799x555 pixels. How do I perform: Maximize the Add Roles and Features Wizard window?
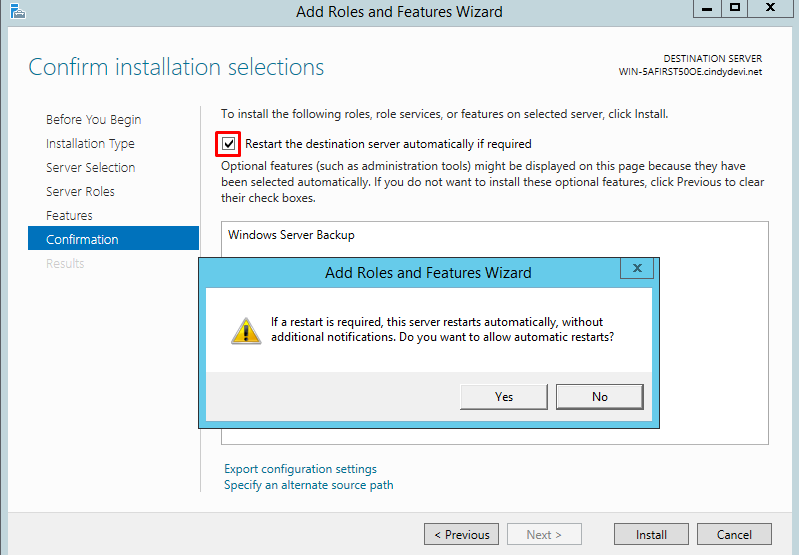click(735, 9)
